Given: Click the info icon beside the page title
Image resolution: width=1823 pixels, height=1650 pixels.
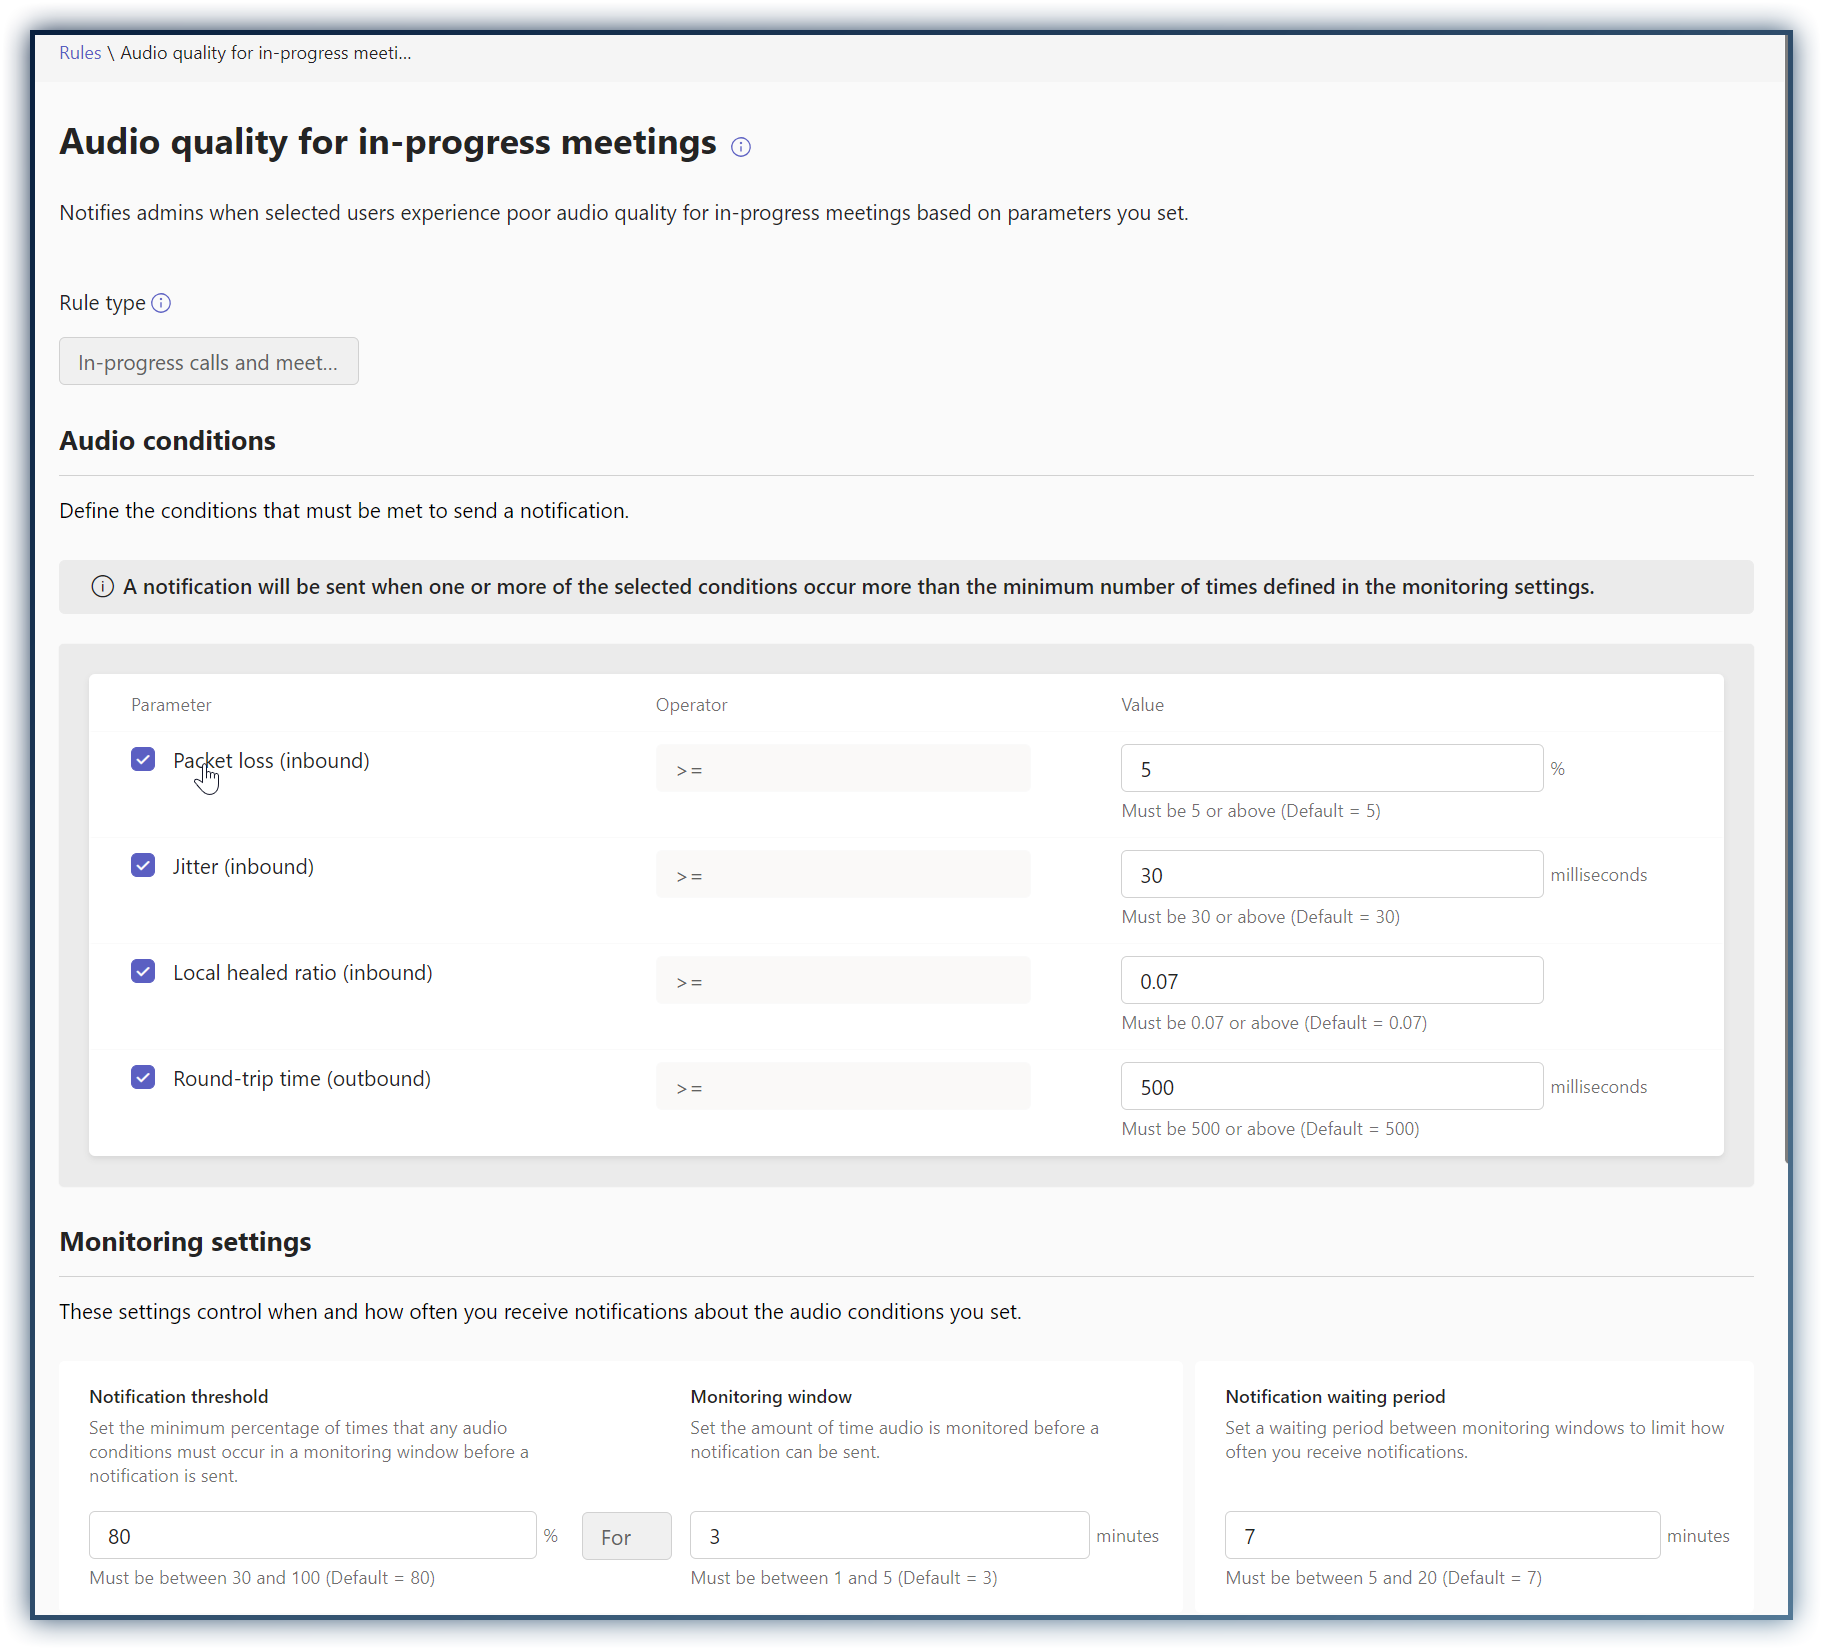Looking at the screenshot, I should [741, 147].
